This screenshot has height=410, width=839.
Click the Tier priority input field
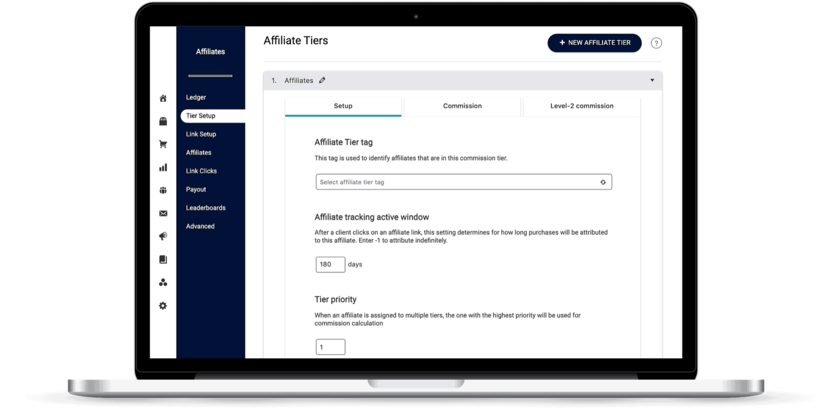point(330,347)
